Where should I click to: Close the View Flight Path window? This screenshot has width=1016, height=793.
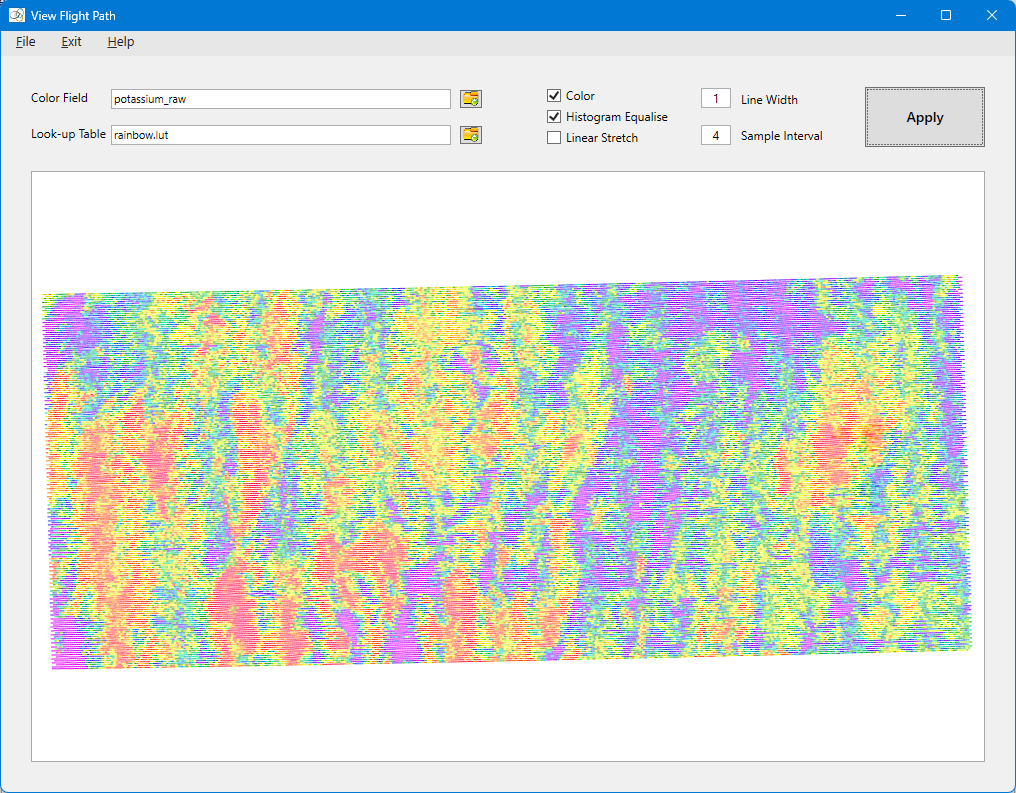(992, 15)
